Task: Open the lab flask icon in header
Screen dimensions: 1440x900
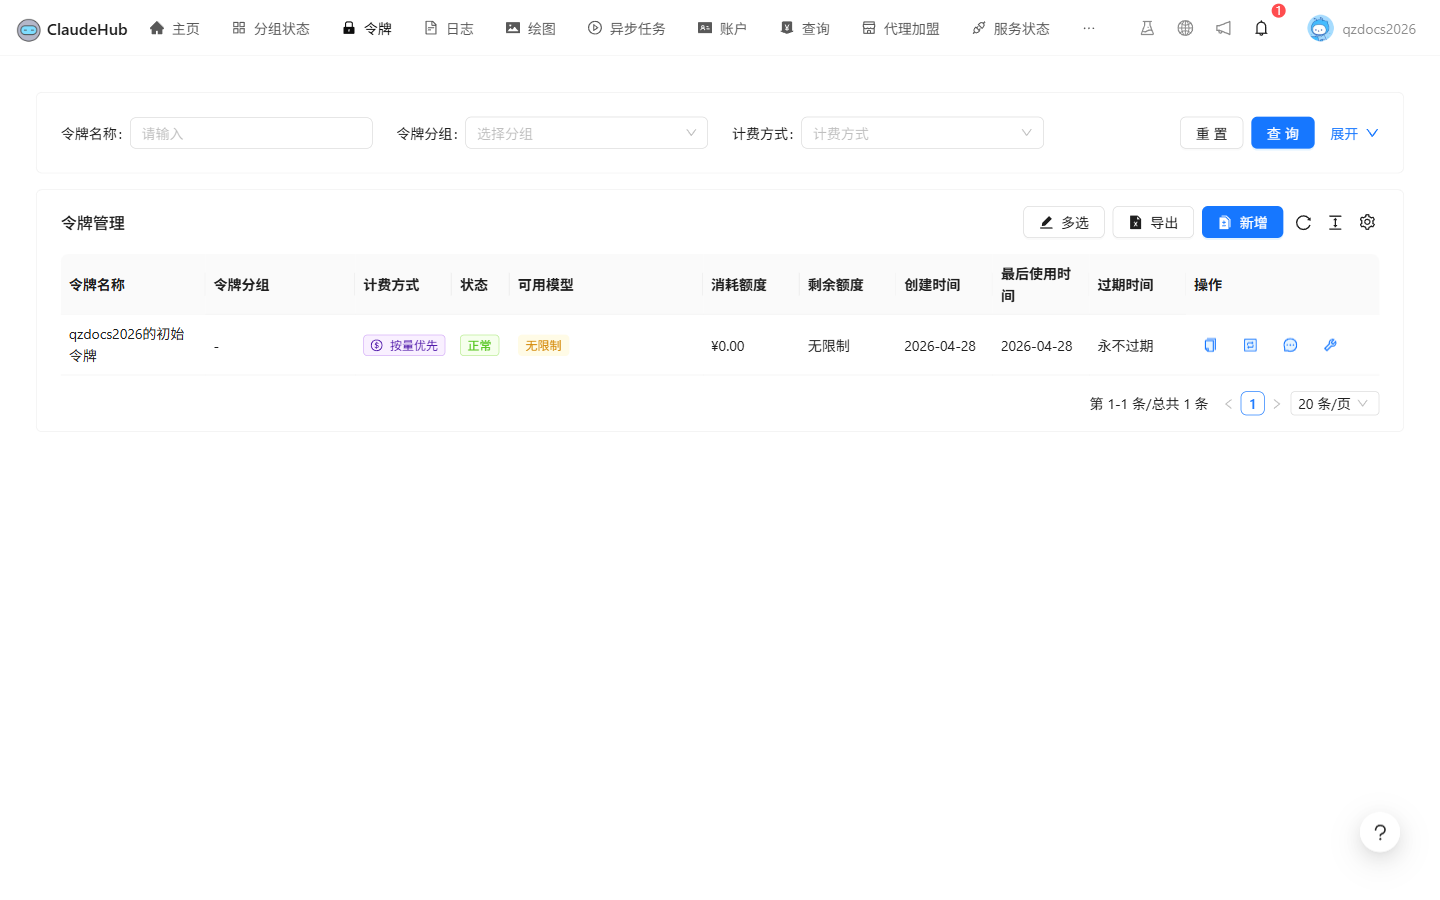Action: point(1147,28)
